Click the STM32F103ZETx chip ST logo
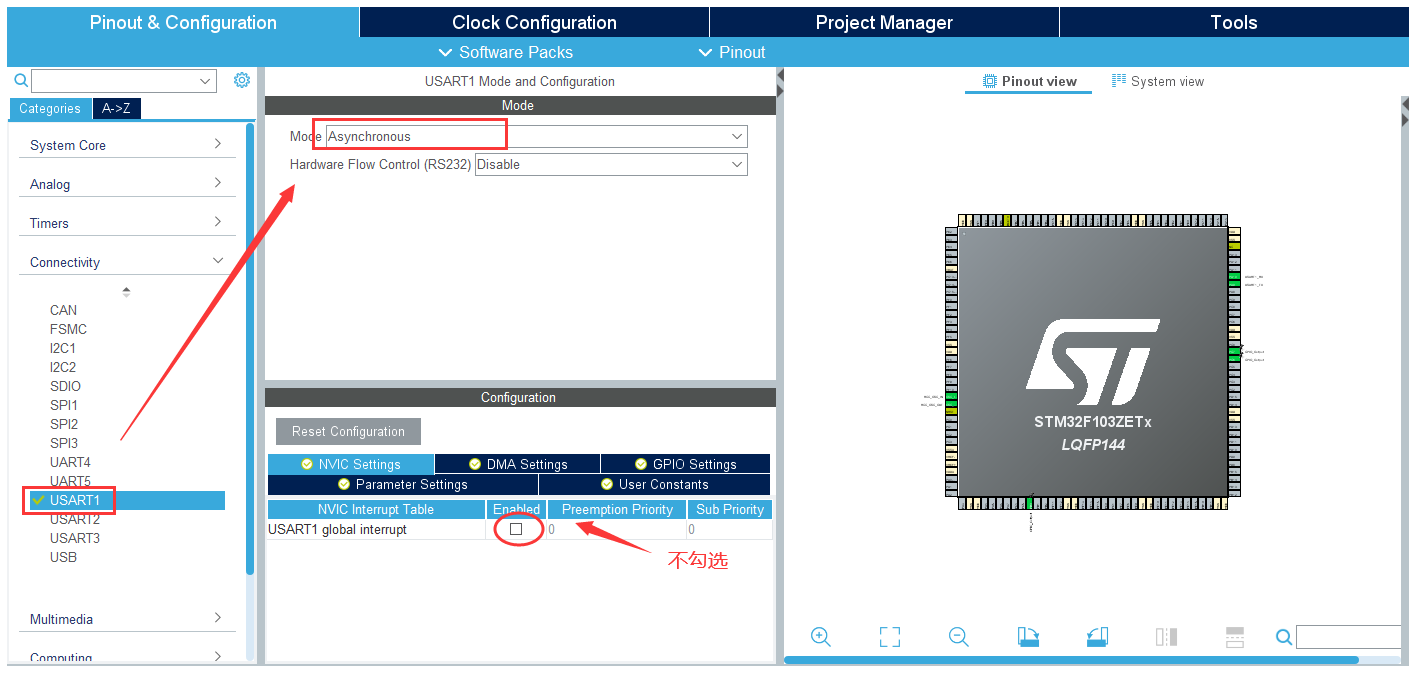Viewport: 1414px width, 674px height. [1093, 360]
